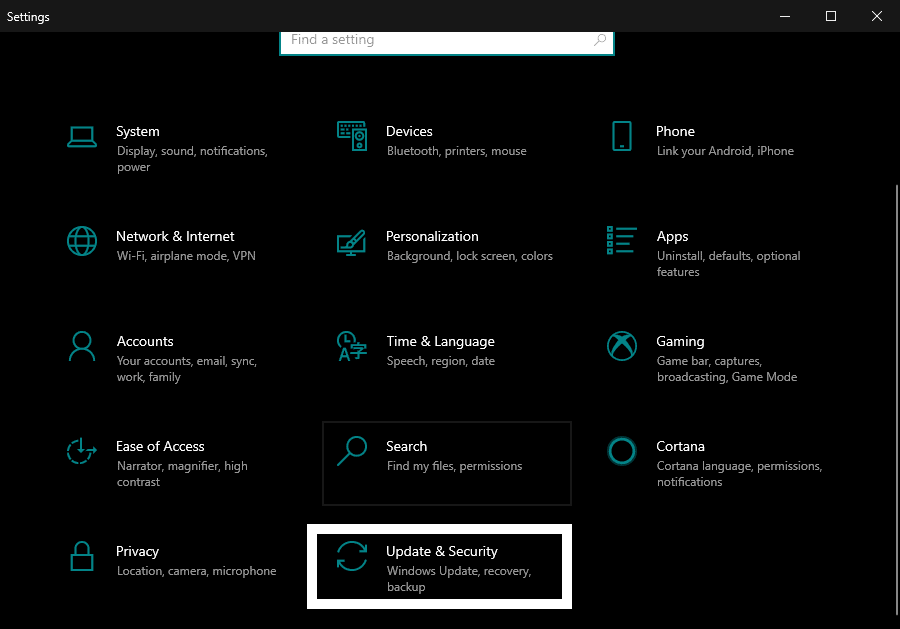
Task: Open Privacy settings title
Action: [137, 552]
